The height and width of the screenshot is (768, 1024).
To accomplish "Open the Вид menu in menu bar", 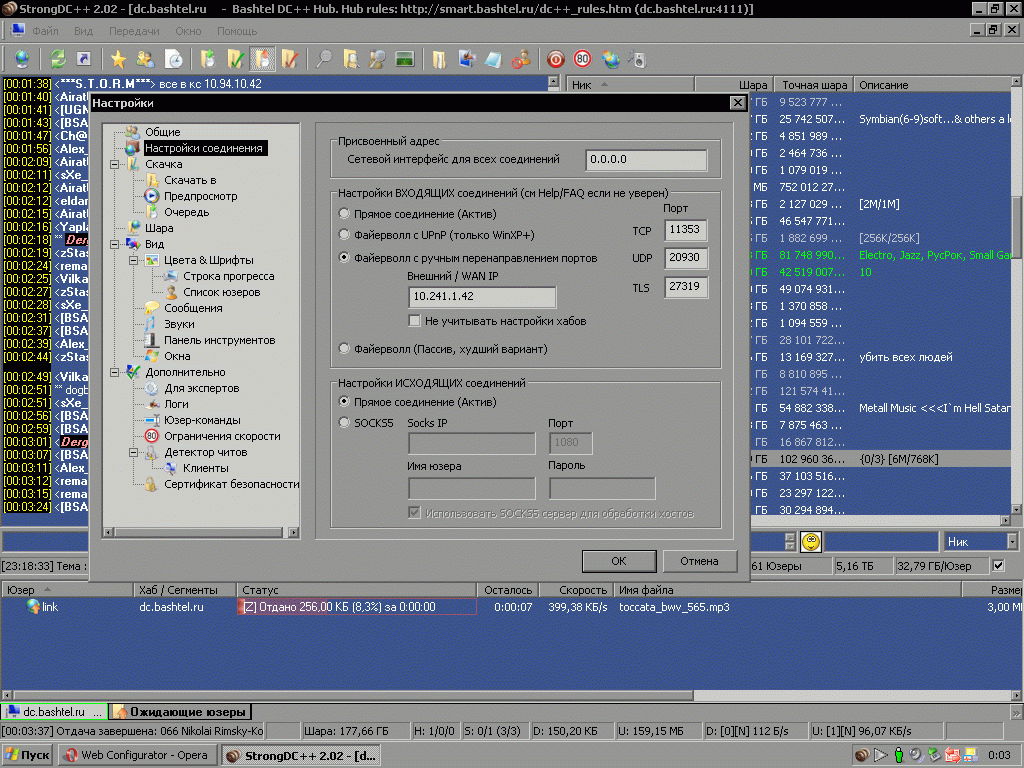I will [x=83, y=31].
